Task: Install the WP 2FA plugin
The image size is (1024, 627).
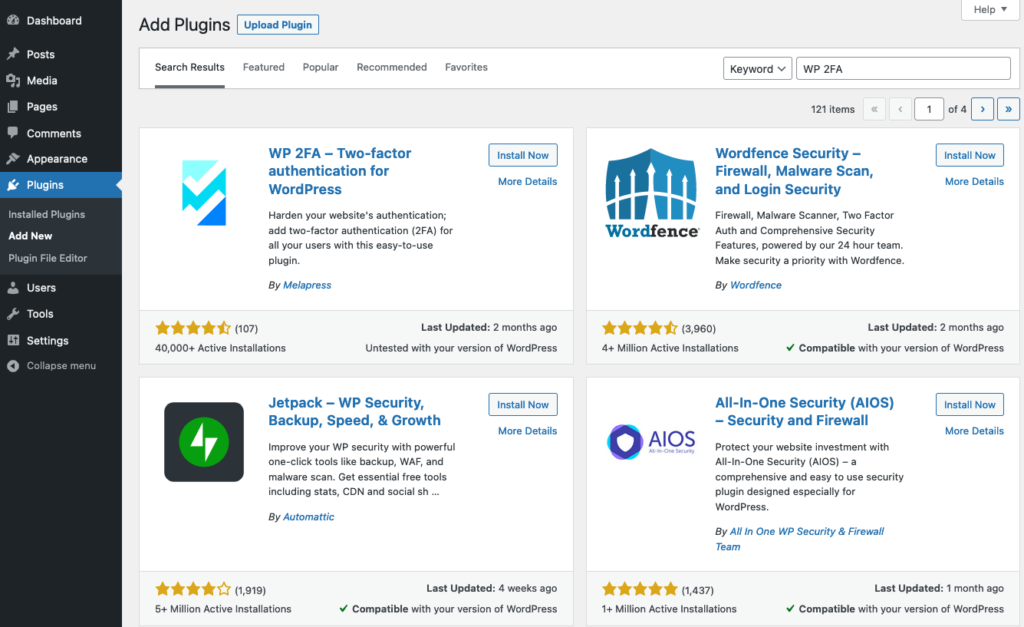Action: click(522, 155)
